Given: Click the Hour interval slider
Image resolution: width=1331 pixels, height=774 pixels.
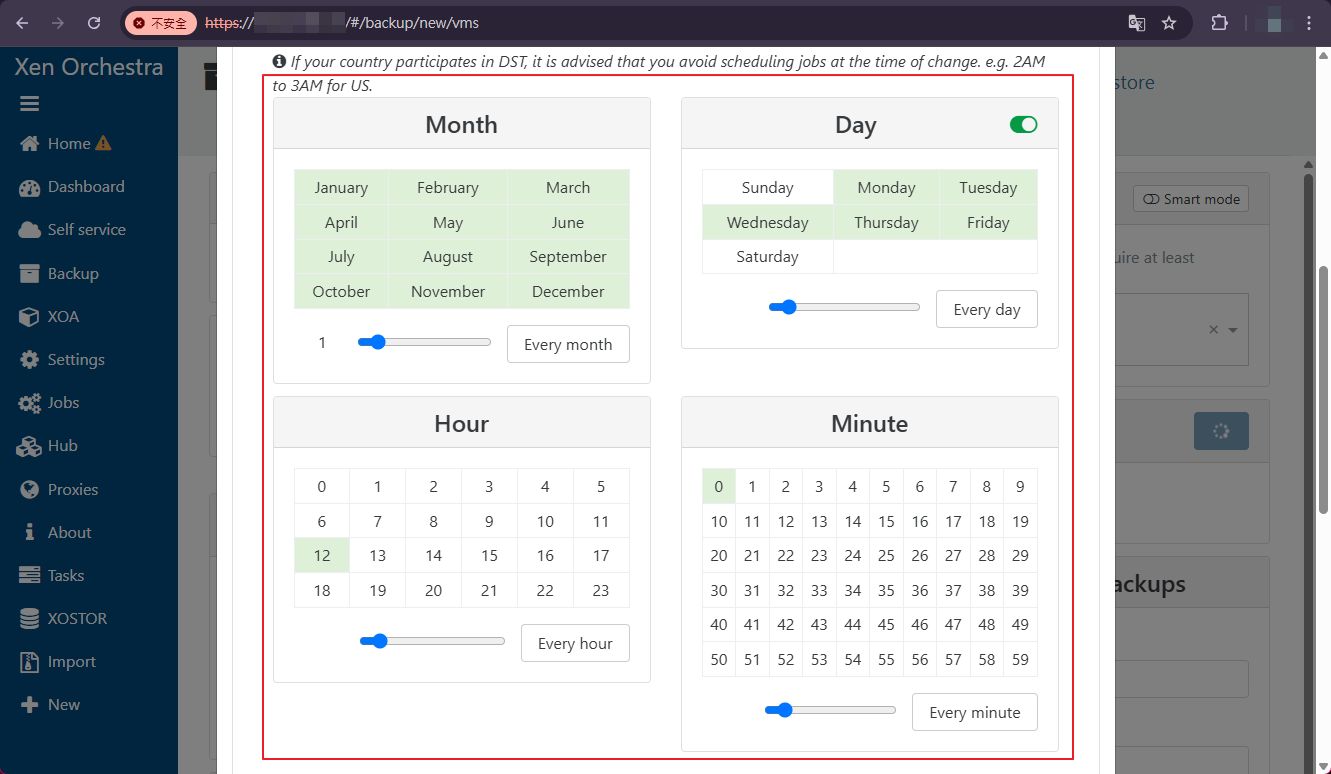Looking at the screenshot, I should point(432,641).
